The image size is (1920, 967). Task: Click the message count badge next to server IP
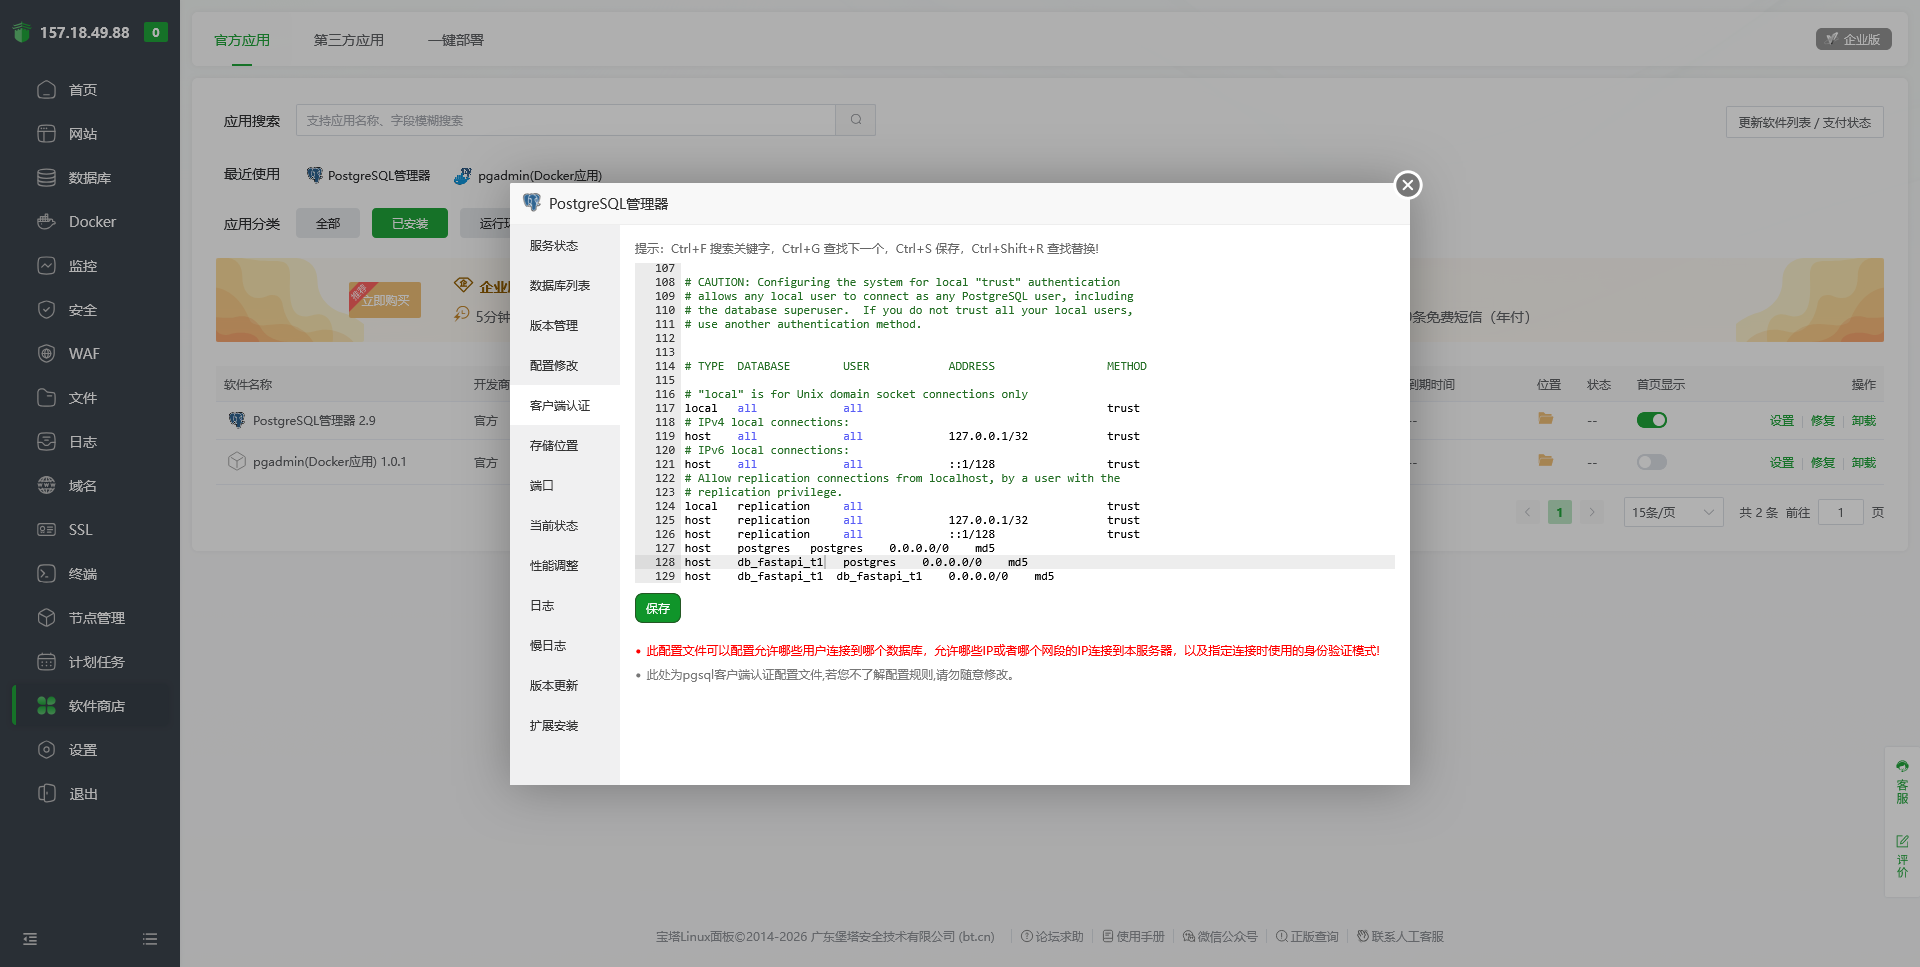coord(155,32)
